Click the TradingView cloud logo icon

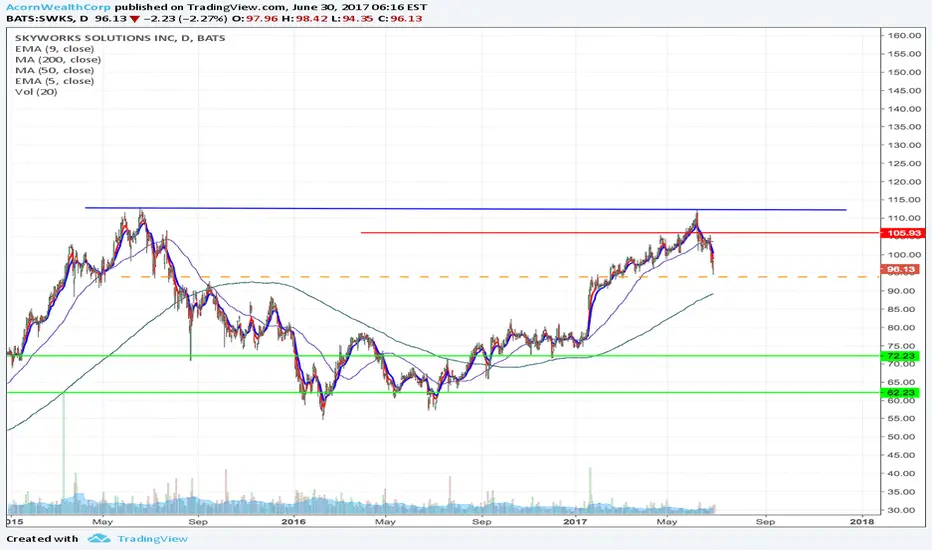point(99,538)
